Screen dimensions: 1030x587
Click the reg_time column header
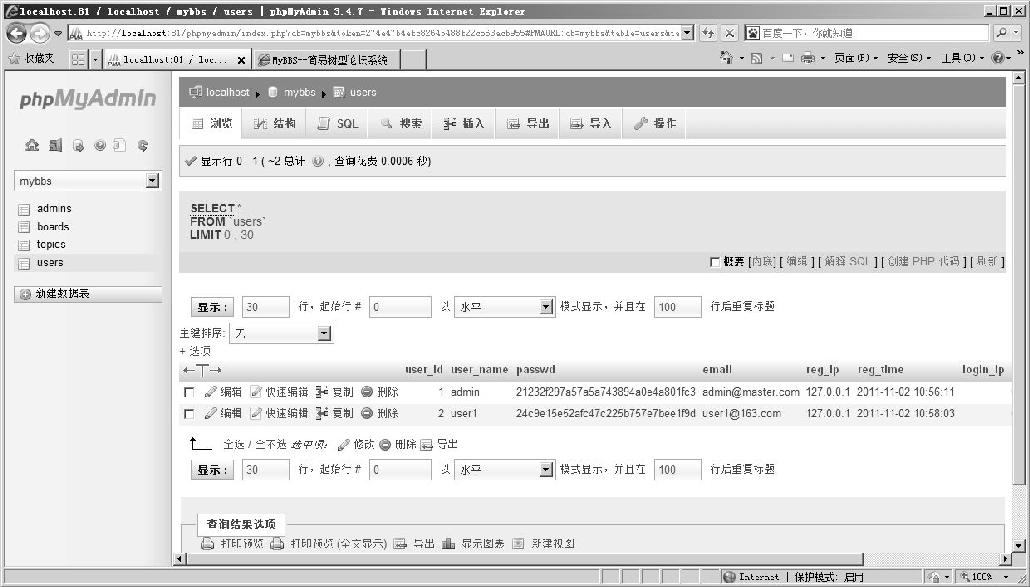point(880,370)
